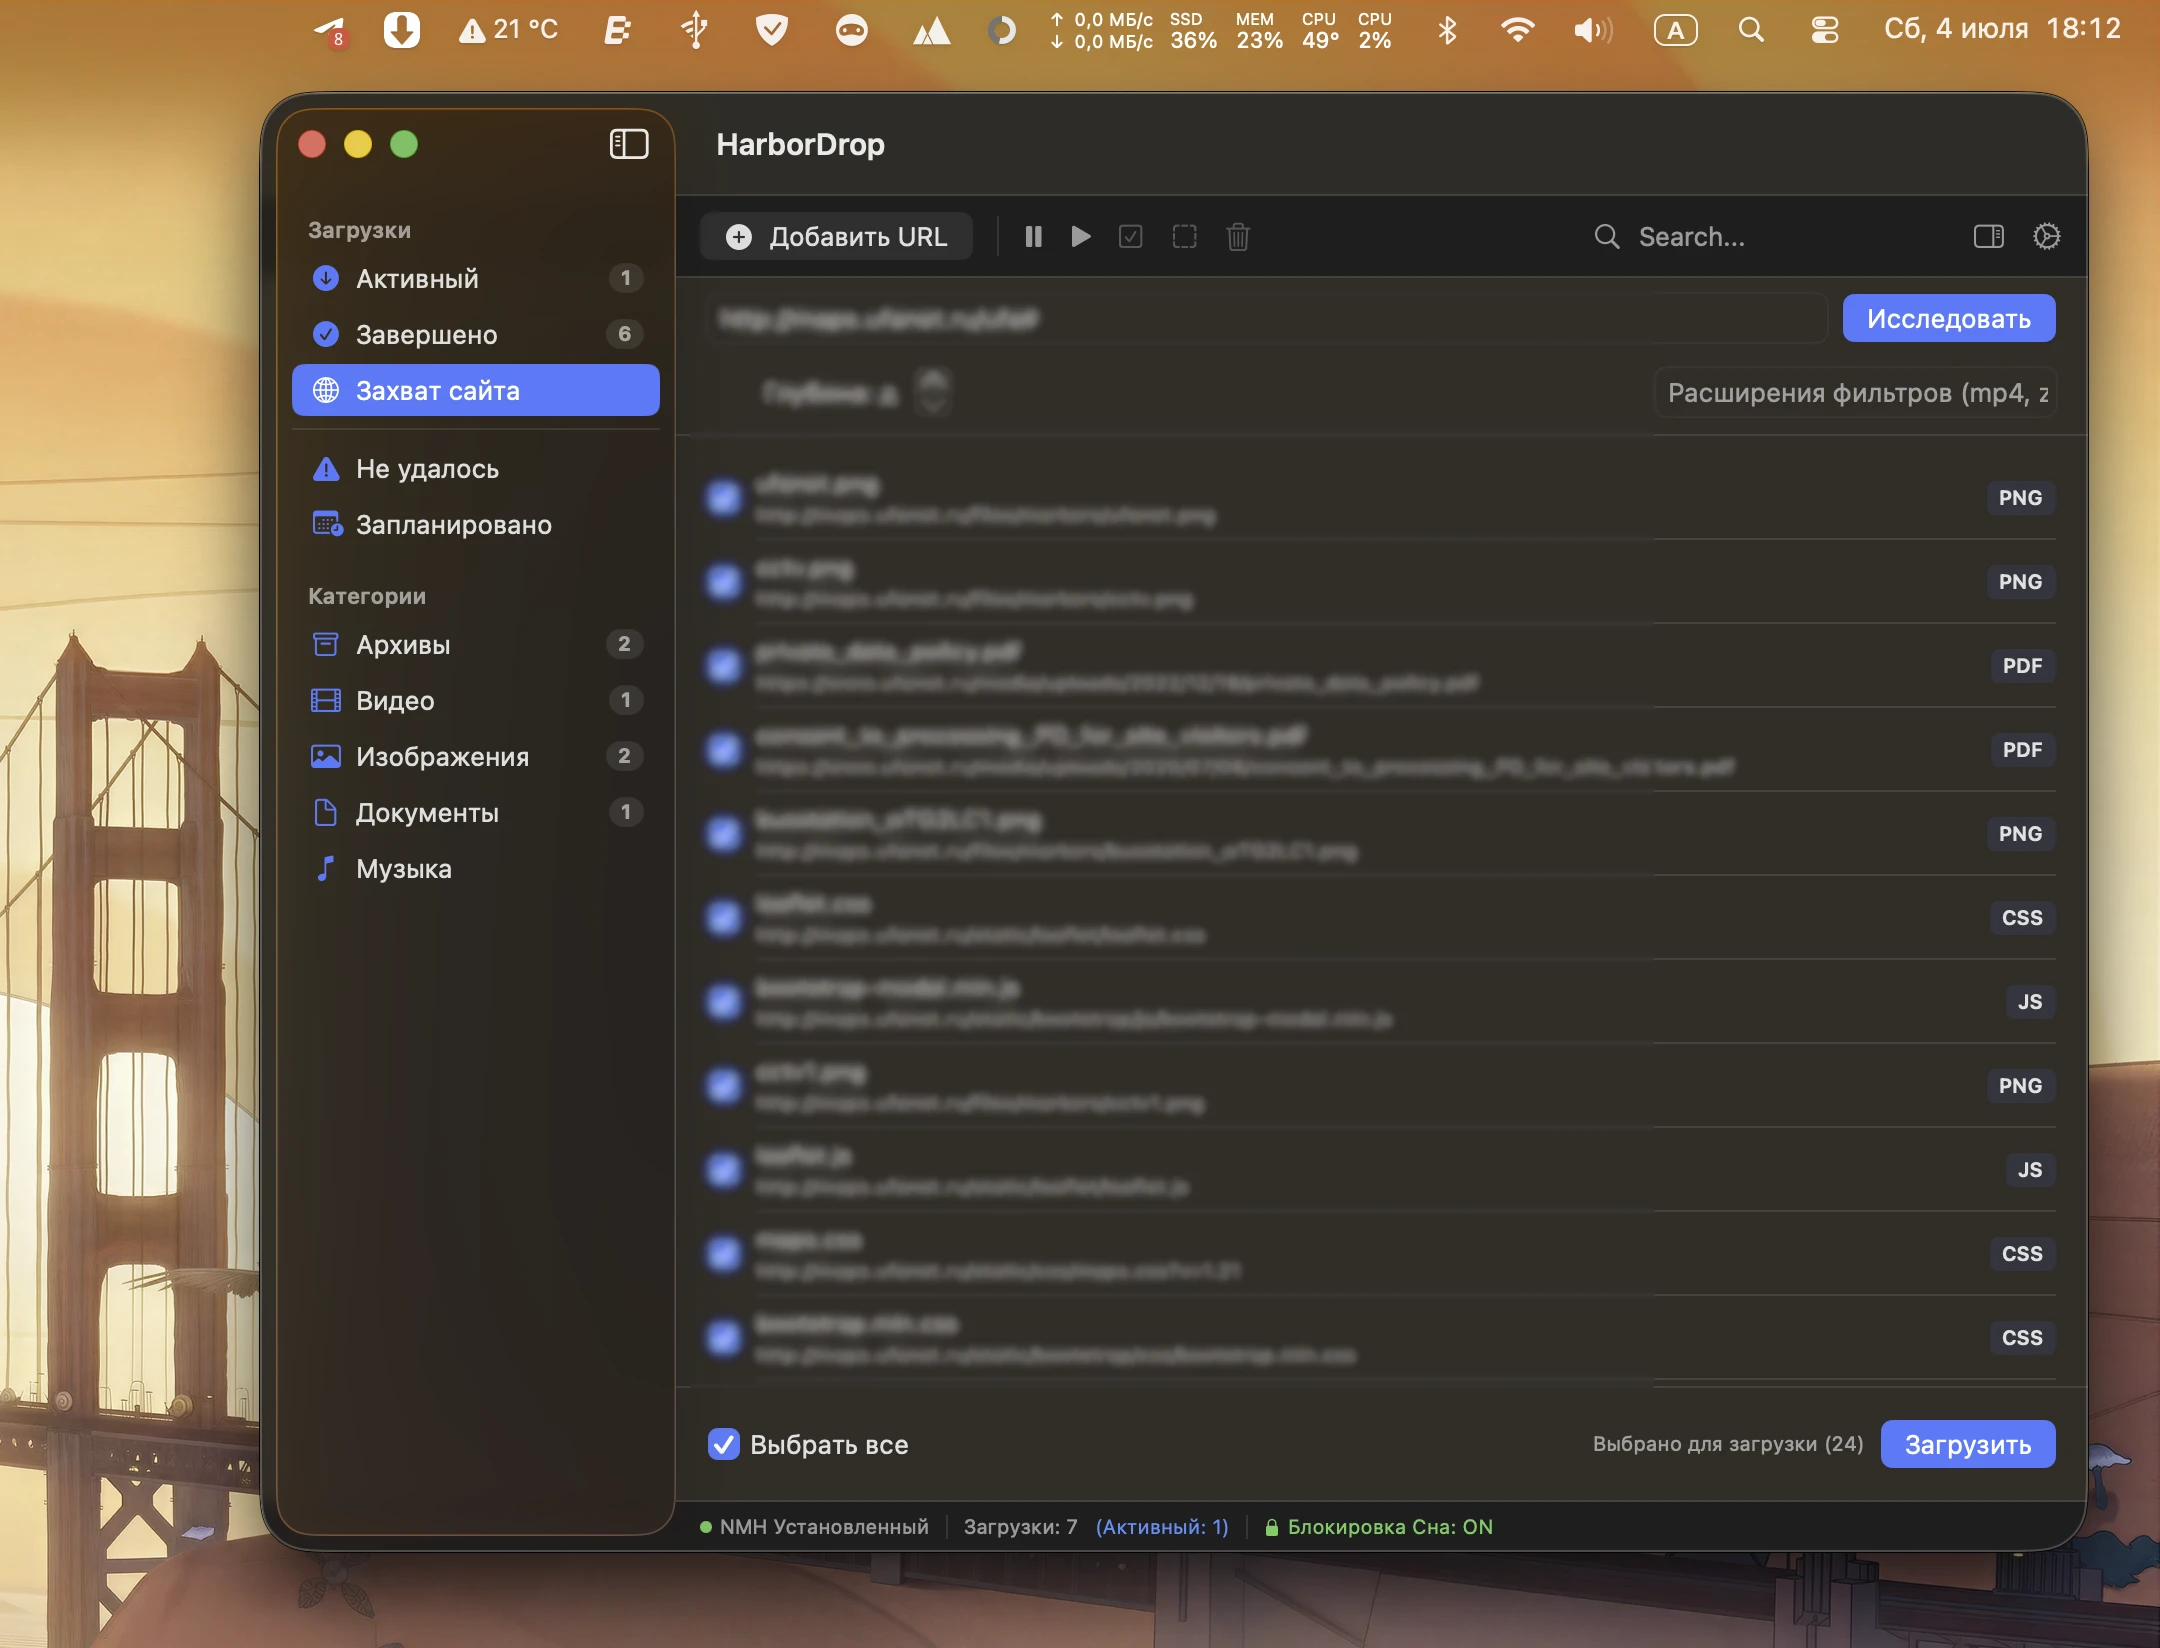Click the depth stepper arrows

934,392
